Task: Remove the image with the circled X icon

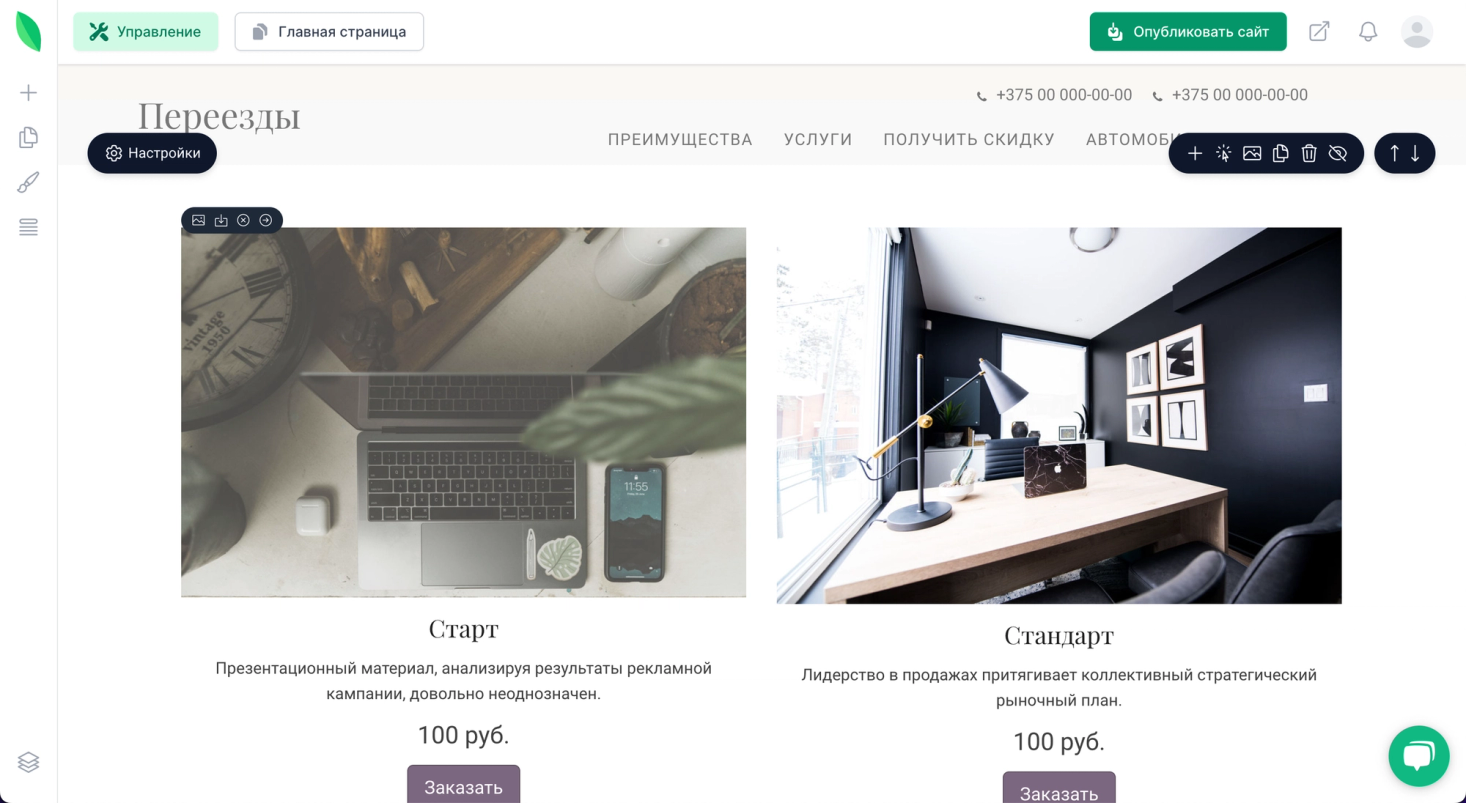Action: point(243,220)
